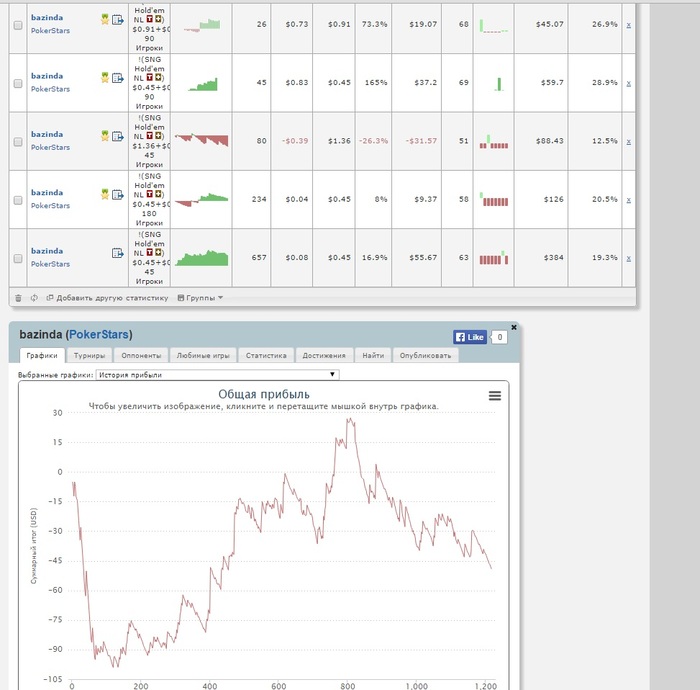Click Добавить другую статистику
700x690 pixels.
tap(108, 298)
